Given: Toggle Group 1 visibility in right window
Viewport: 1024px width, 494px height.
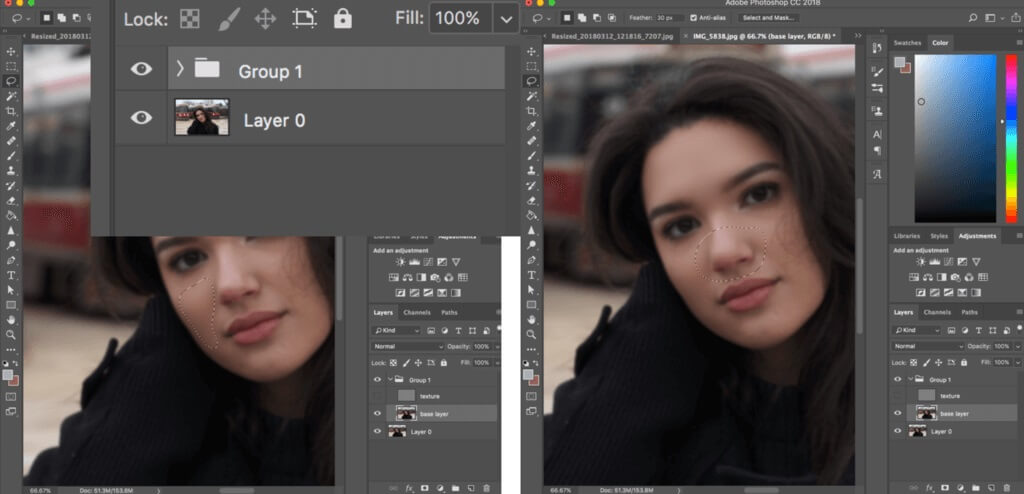Looking at the screenshot, I should (x=897, y=379).
